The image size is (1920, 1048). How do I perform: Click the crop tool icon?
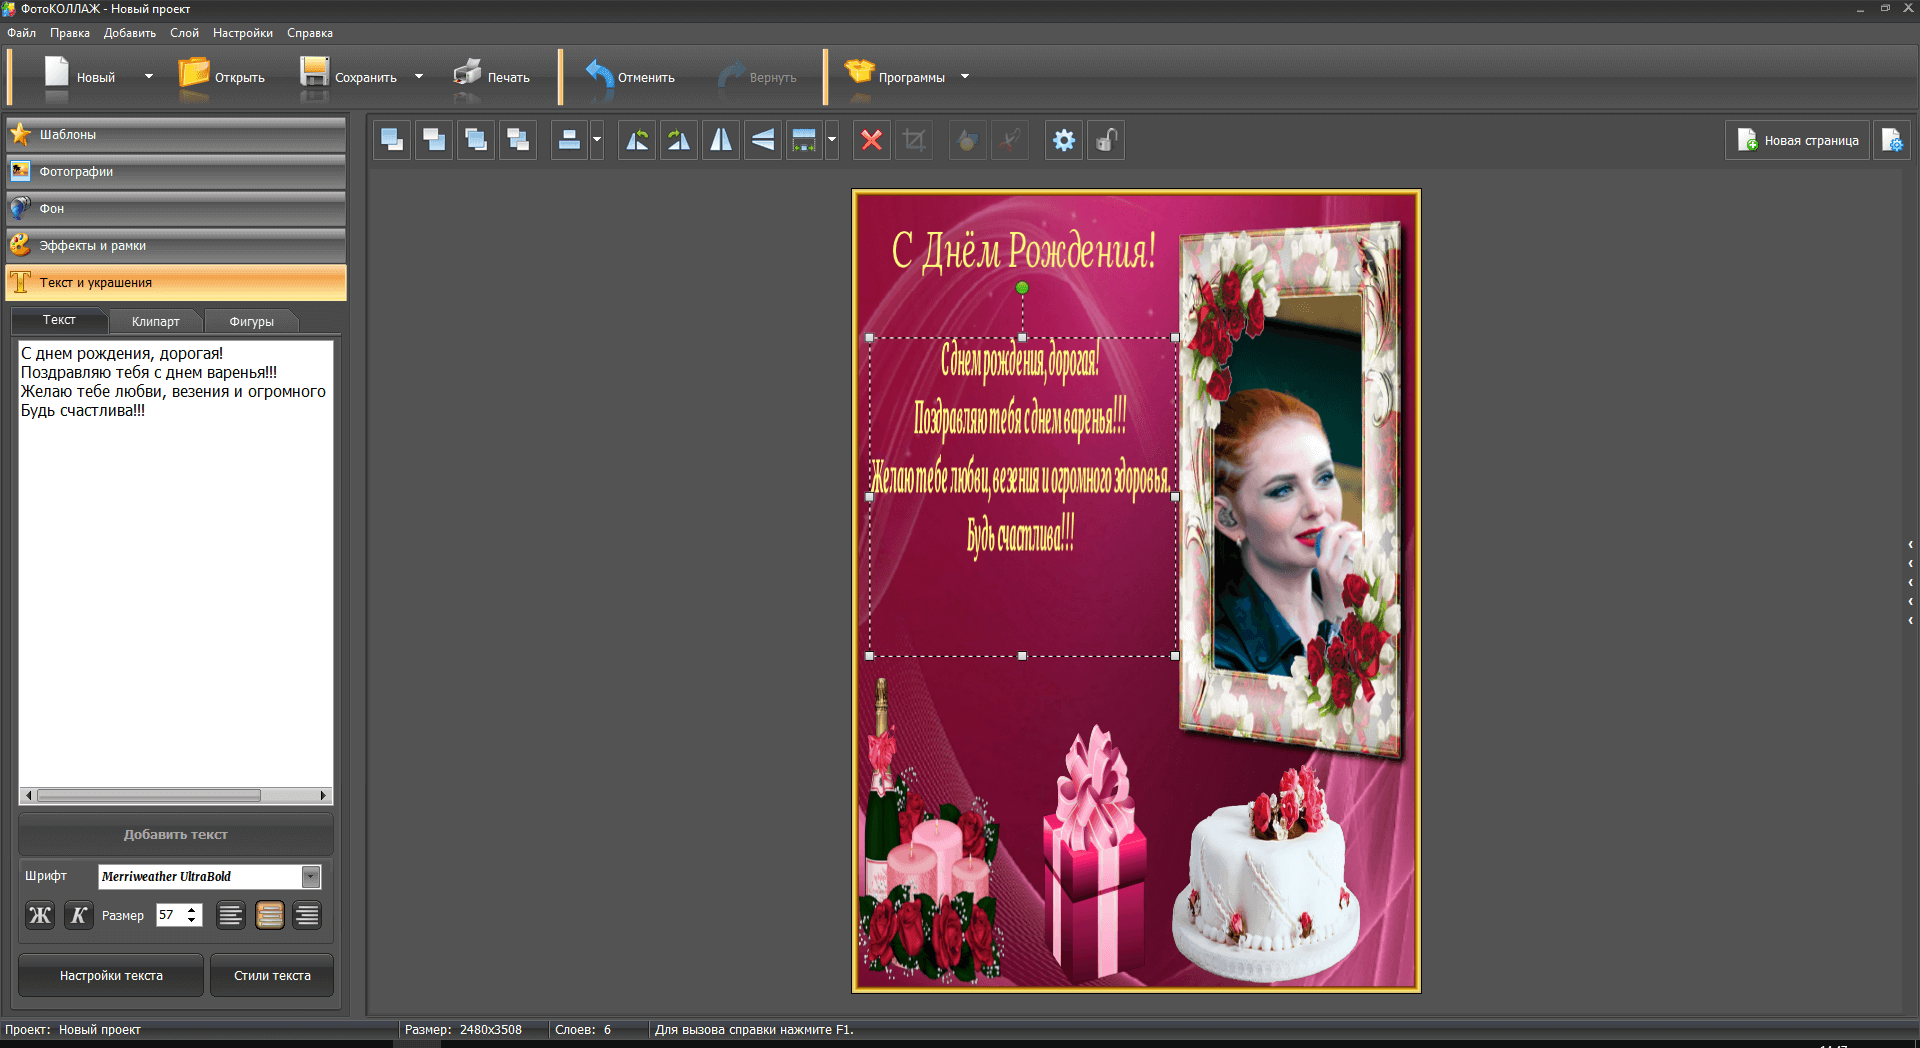click(x=914, y=140)
